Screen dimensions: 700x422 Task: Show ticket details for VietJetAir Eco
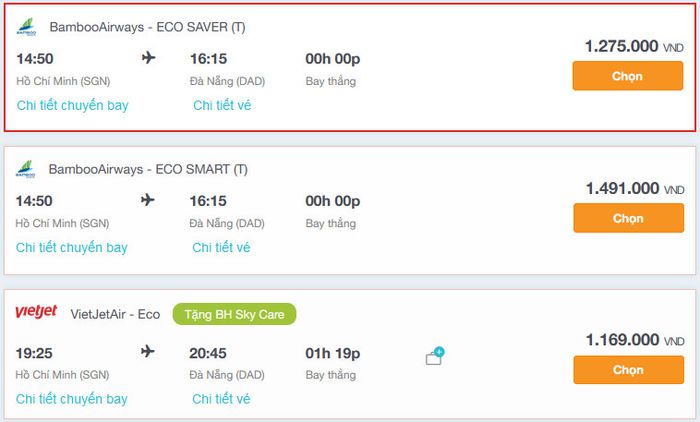[221, 399]
